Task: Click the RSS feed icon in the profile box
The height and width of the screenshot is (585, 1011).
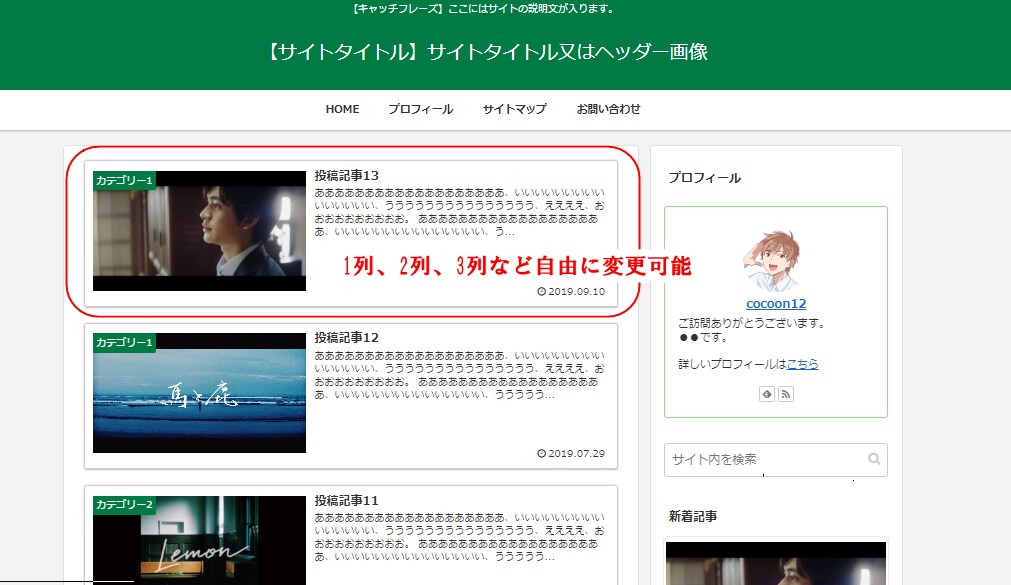Action: 785,394
